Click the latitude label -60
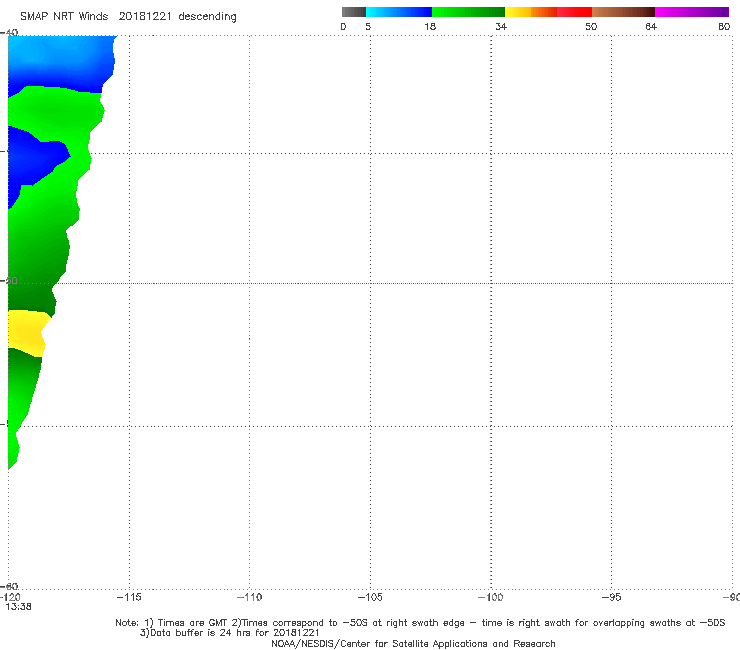 pos(9,586)
